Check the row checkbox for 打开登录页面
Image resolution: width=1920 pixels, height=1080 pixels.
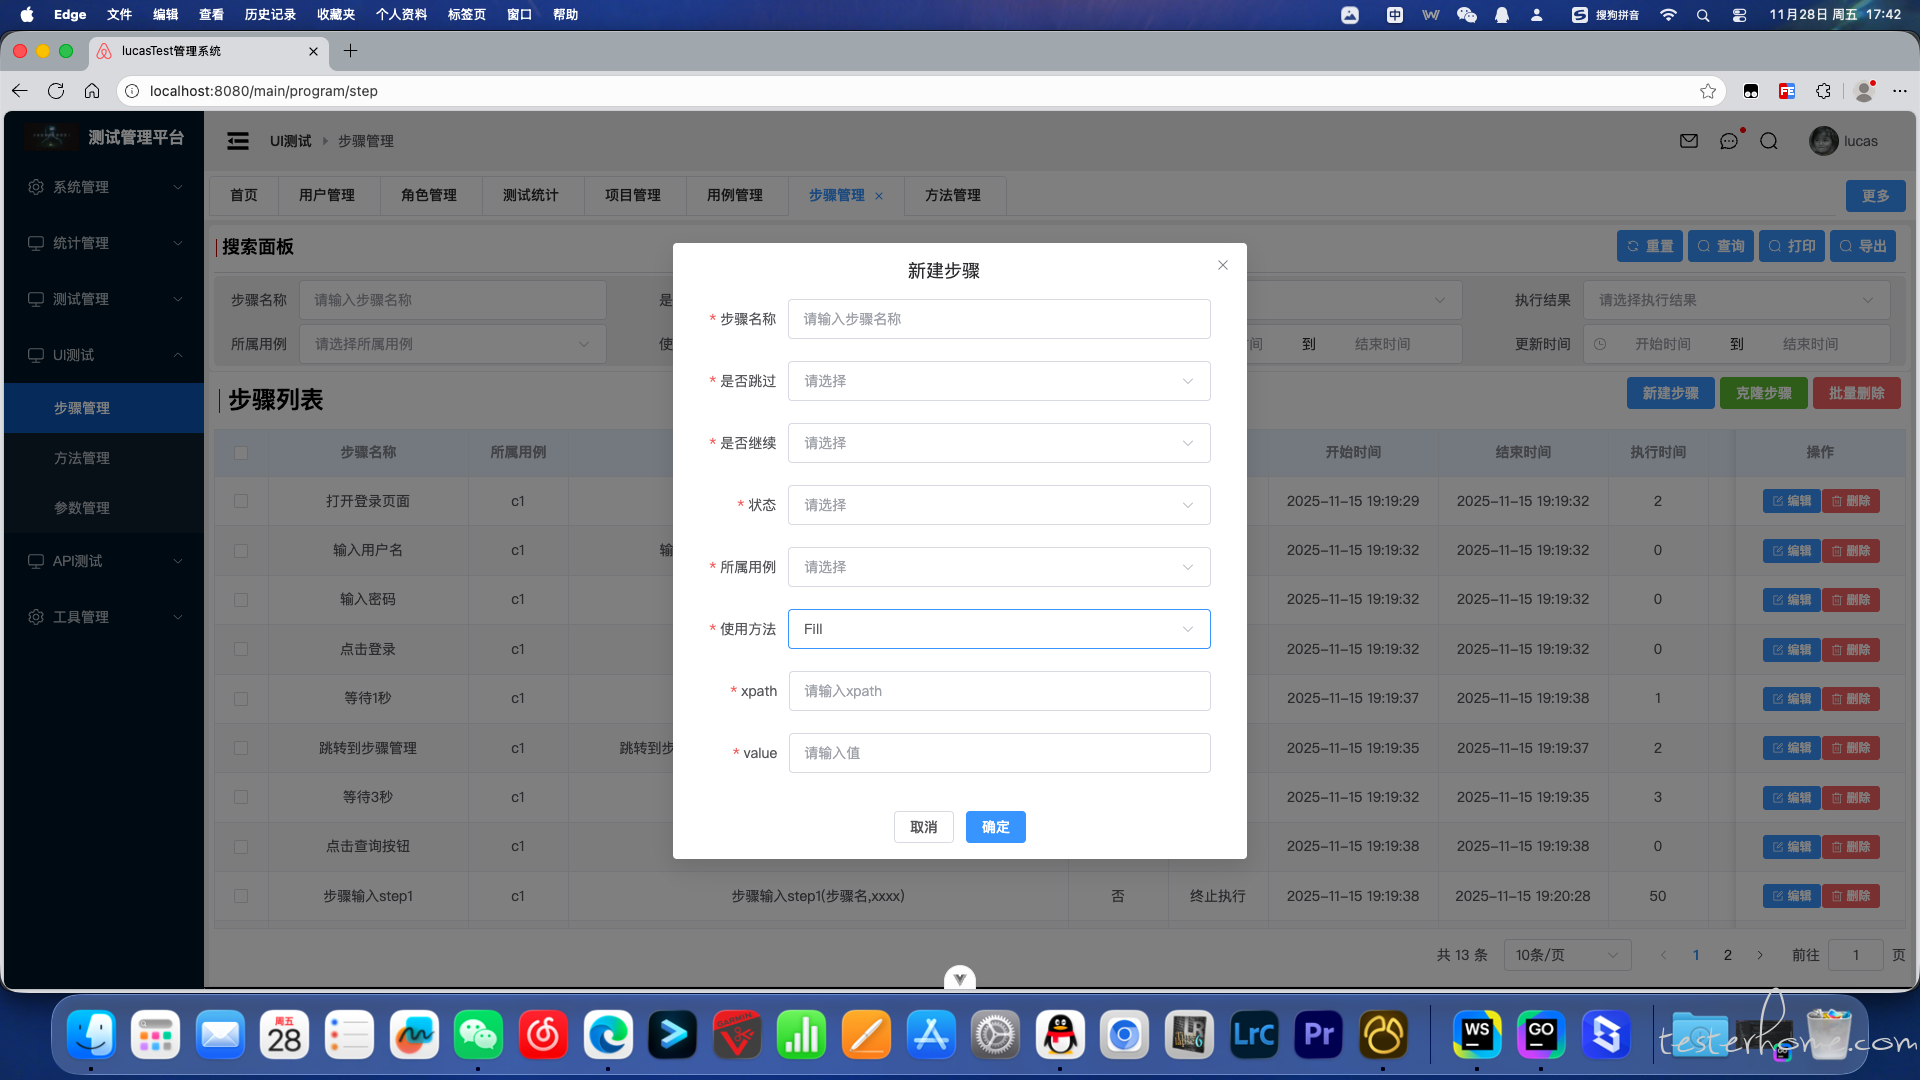pyautogui.click(x=241, y=501)
